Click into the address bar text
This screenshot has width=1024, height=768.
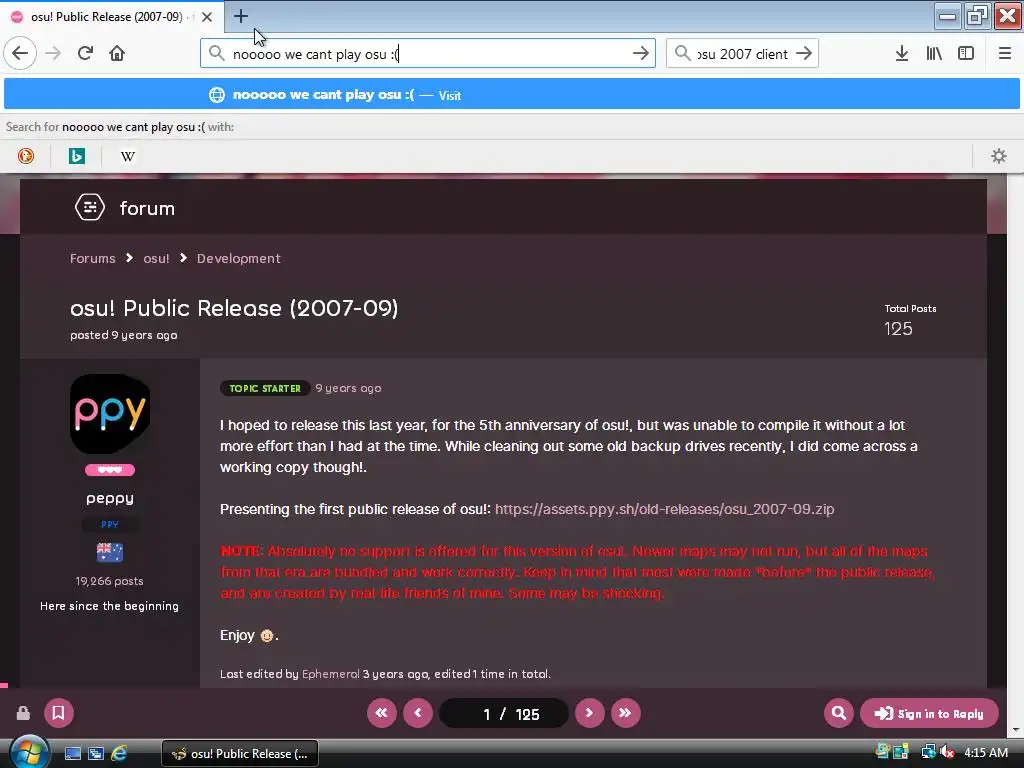(428, 54)
